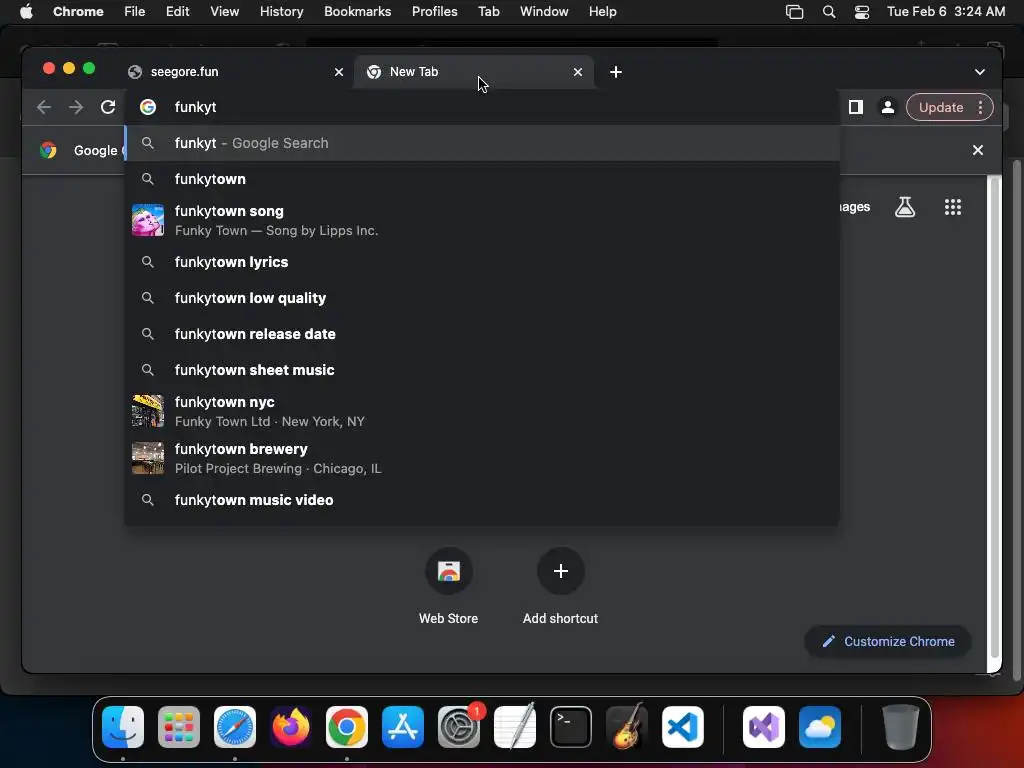The height and width of the screenshot is (768, 1024).
Task: Select the New Tab tab
Action: tap(473, 72)
